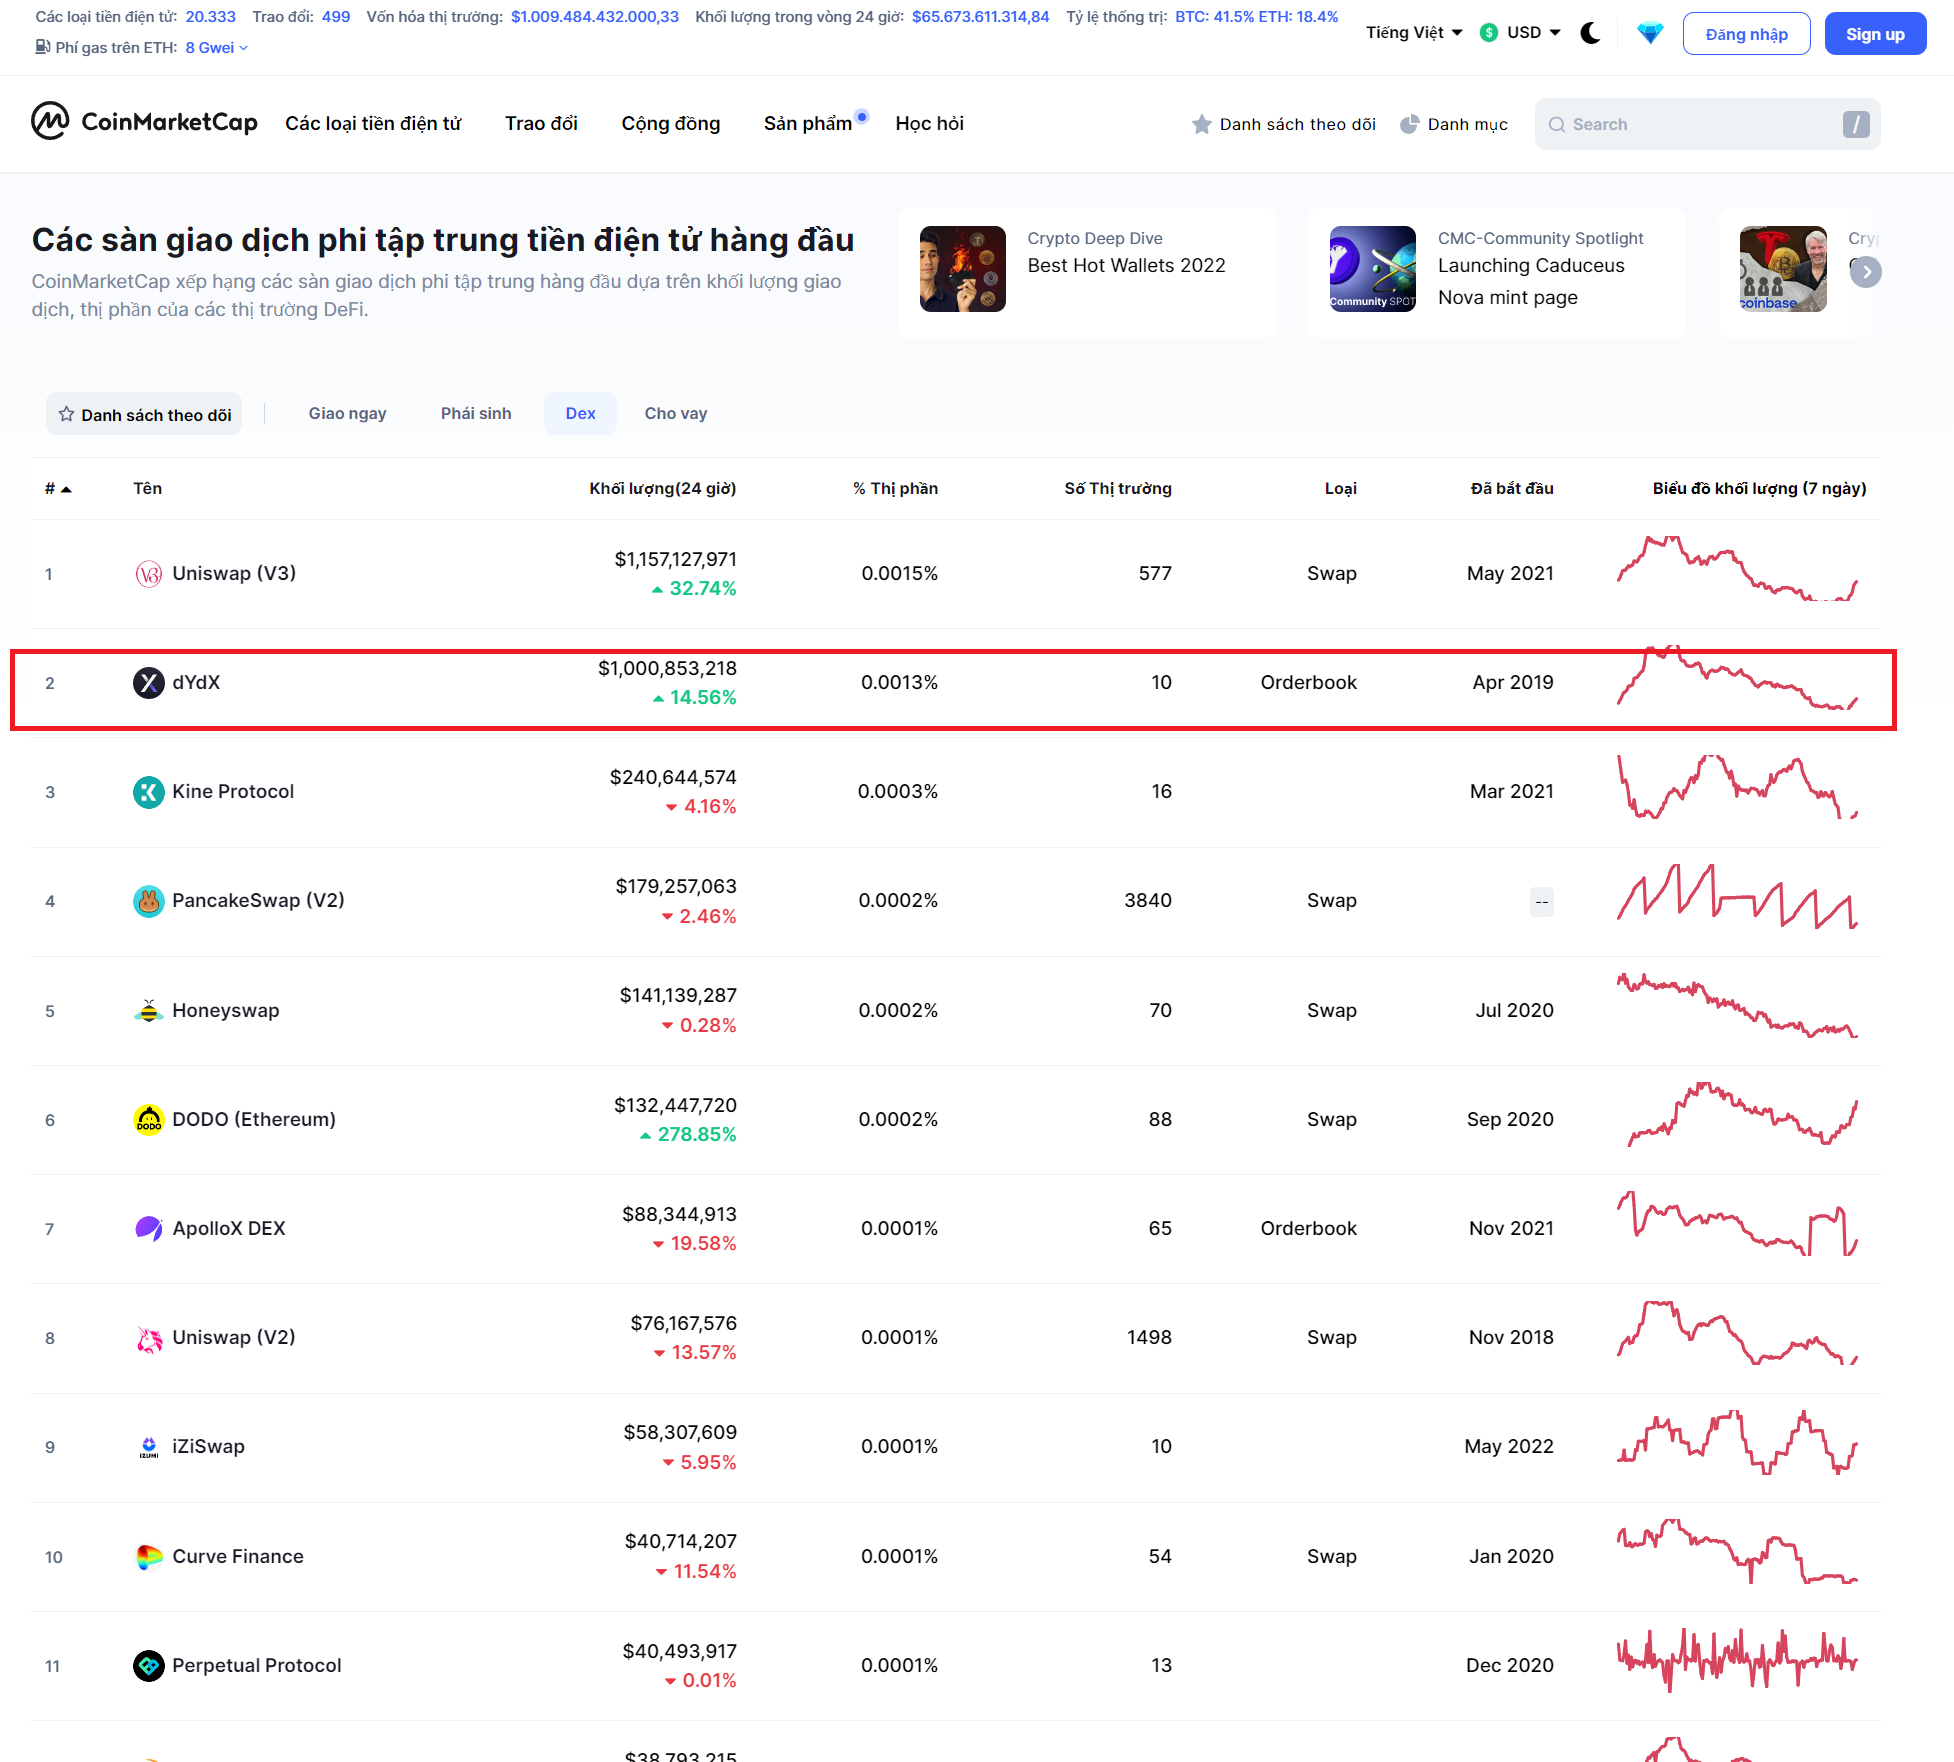
Task: Click the CoinMarketCap logo
Action: pos(144,122)
